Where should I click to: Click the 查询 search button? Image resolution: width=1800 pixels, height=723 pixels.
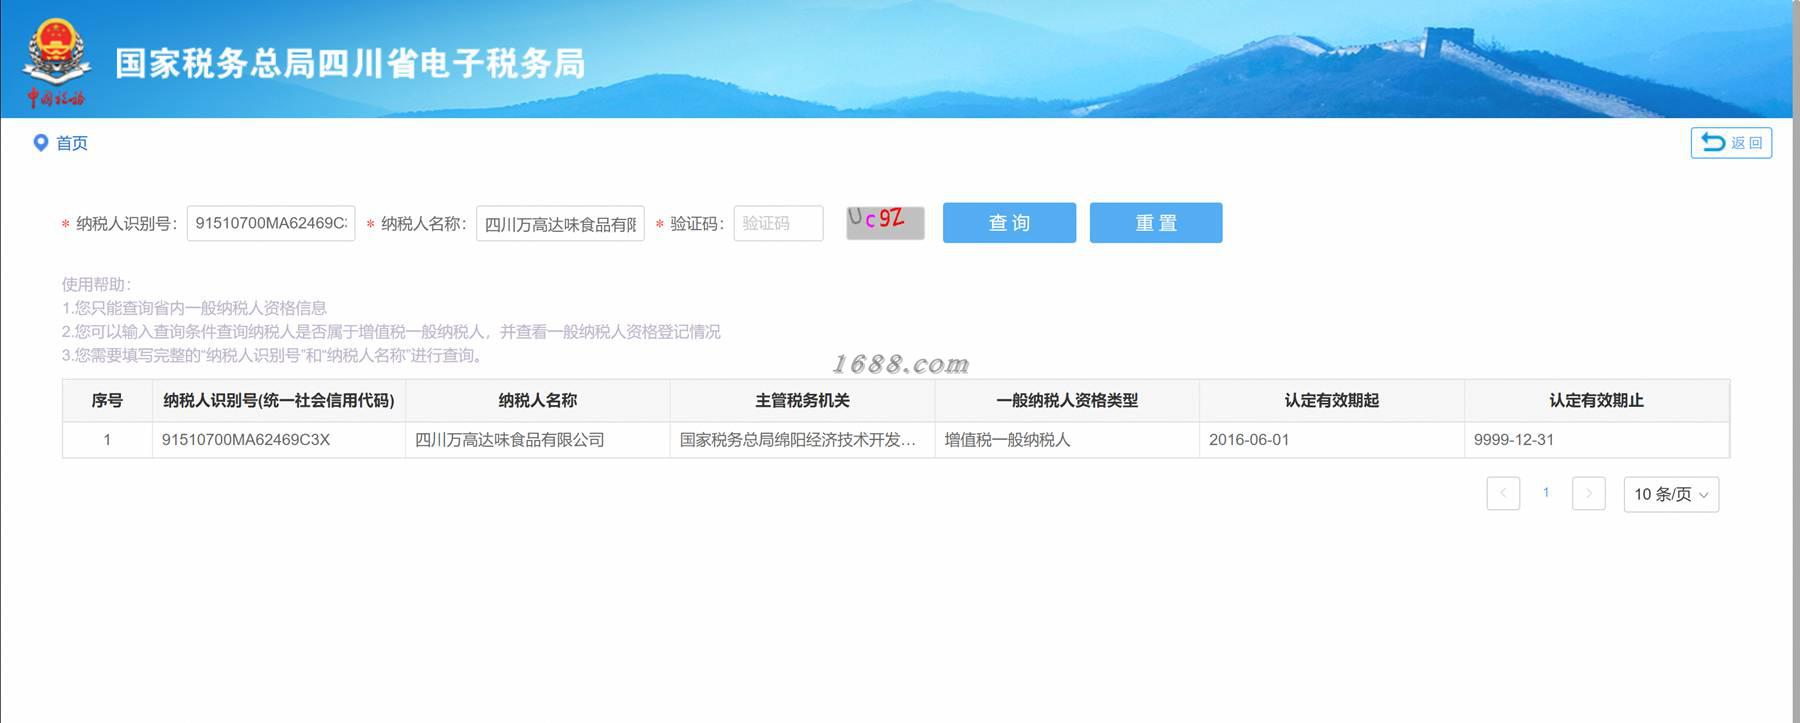[x=1009, y=222]
